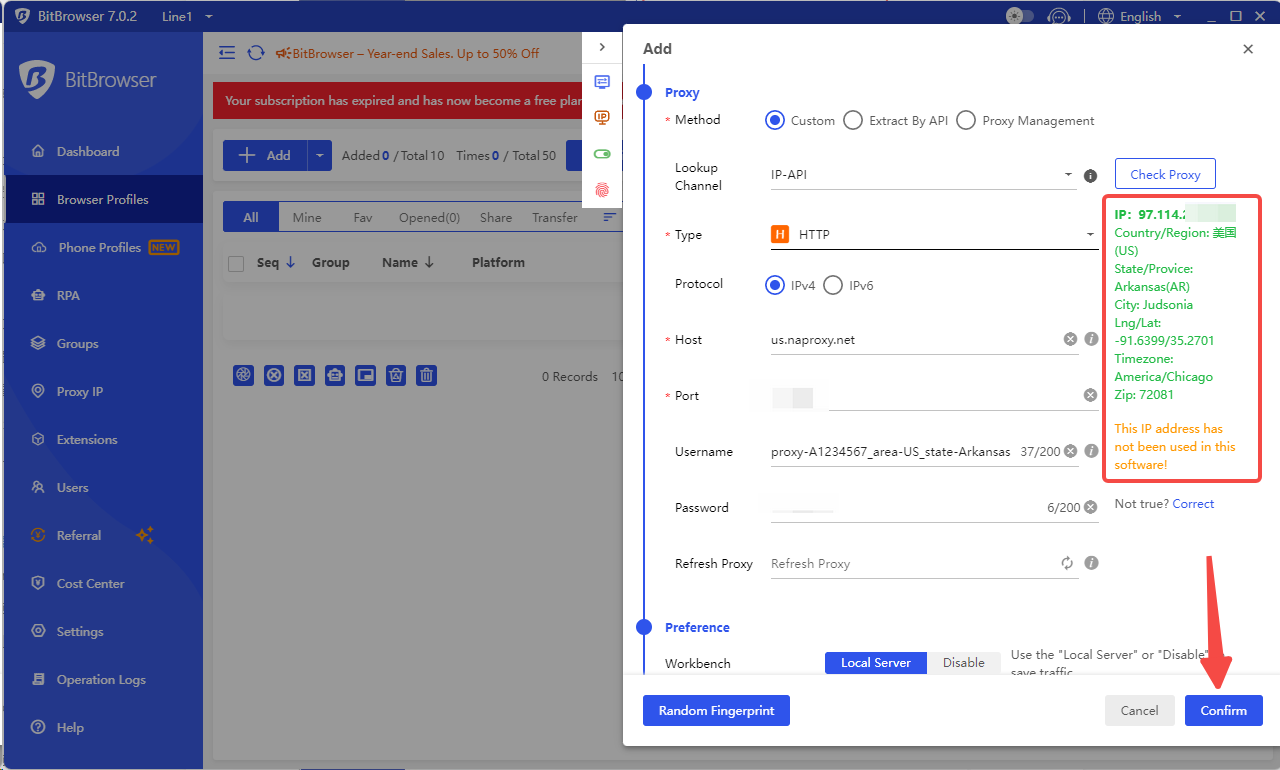The image size is (1280, 770).
Task: Select the IPv6 protocol radio
Action: [x=833, y=285]
